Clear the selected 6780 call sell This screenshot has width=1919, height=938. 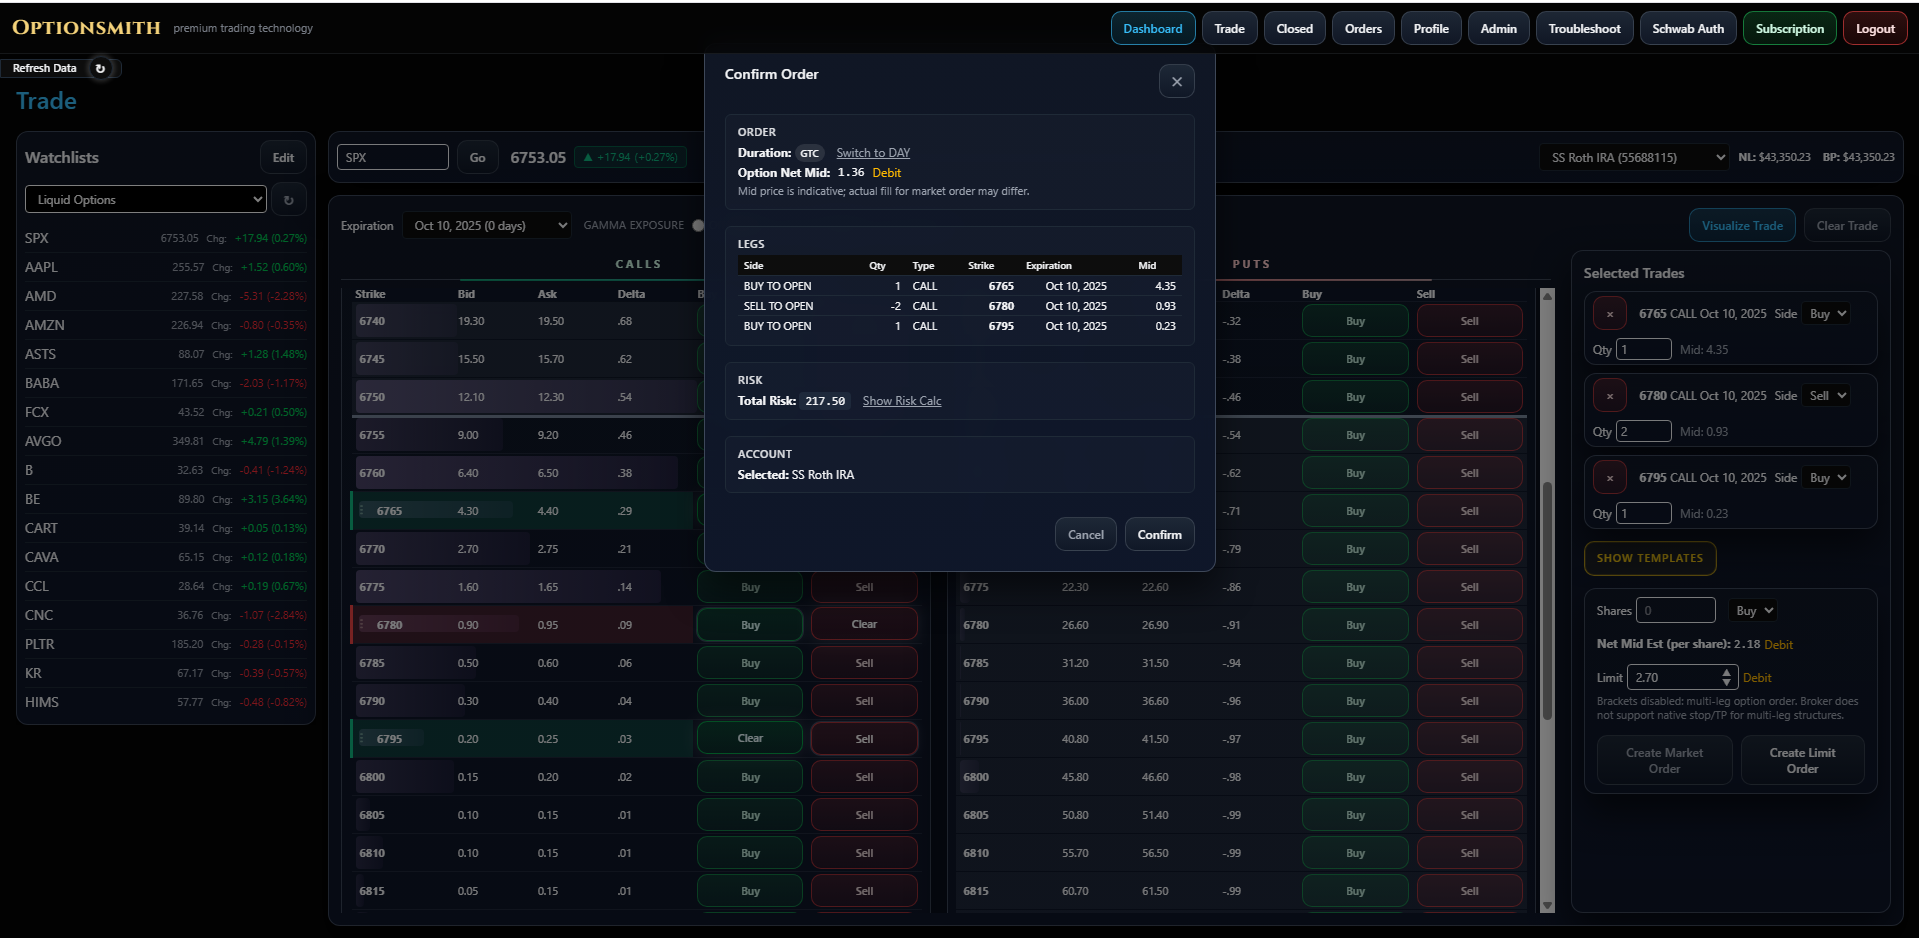point(864,624)
